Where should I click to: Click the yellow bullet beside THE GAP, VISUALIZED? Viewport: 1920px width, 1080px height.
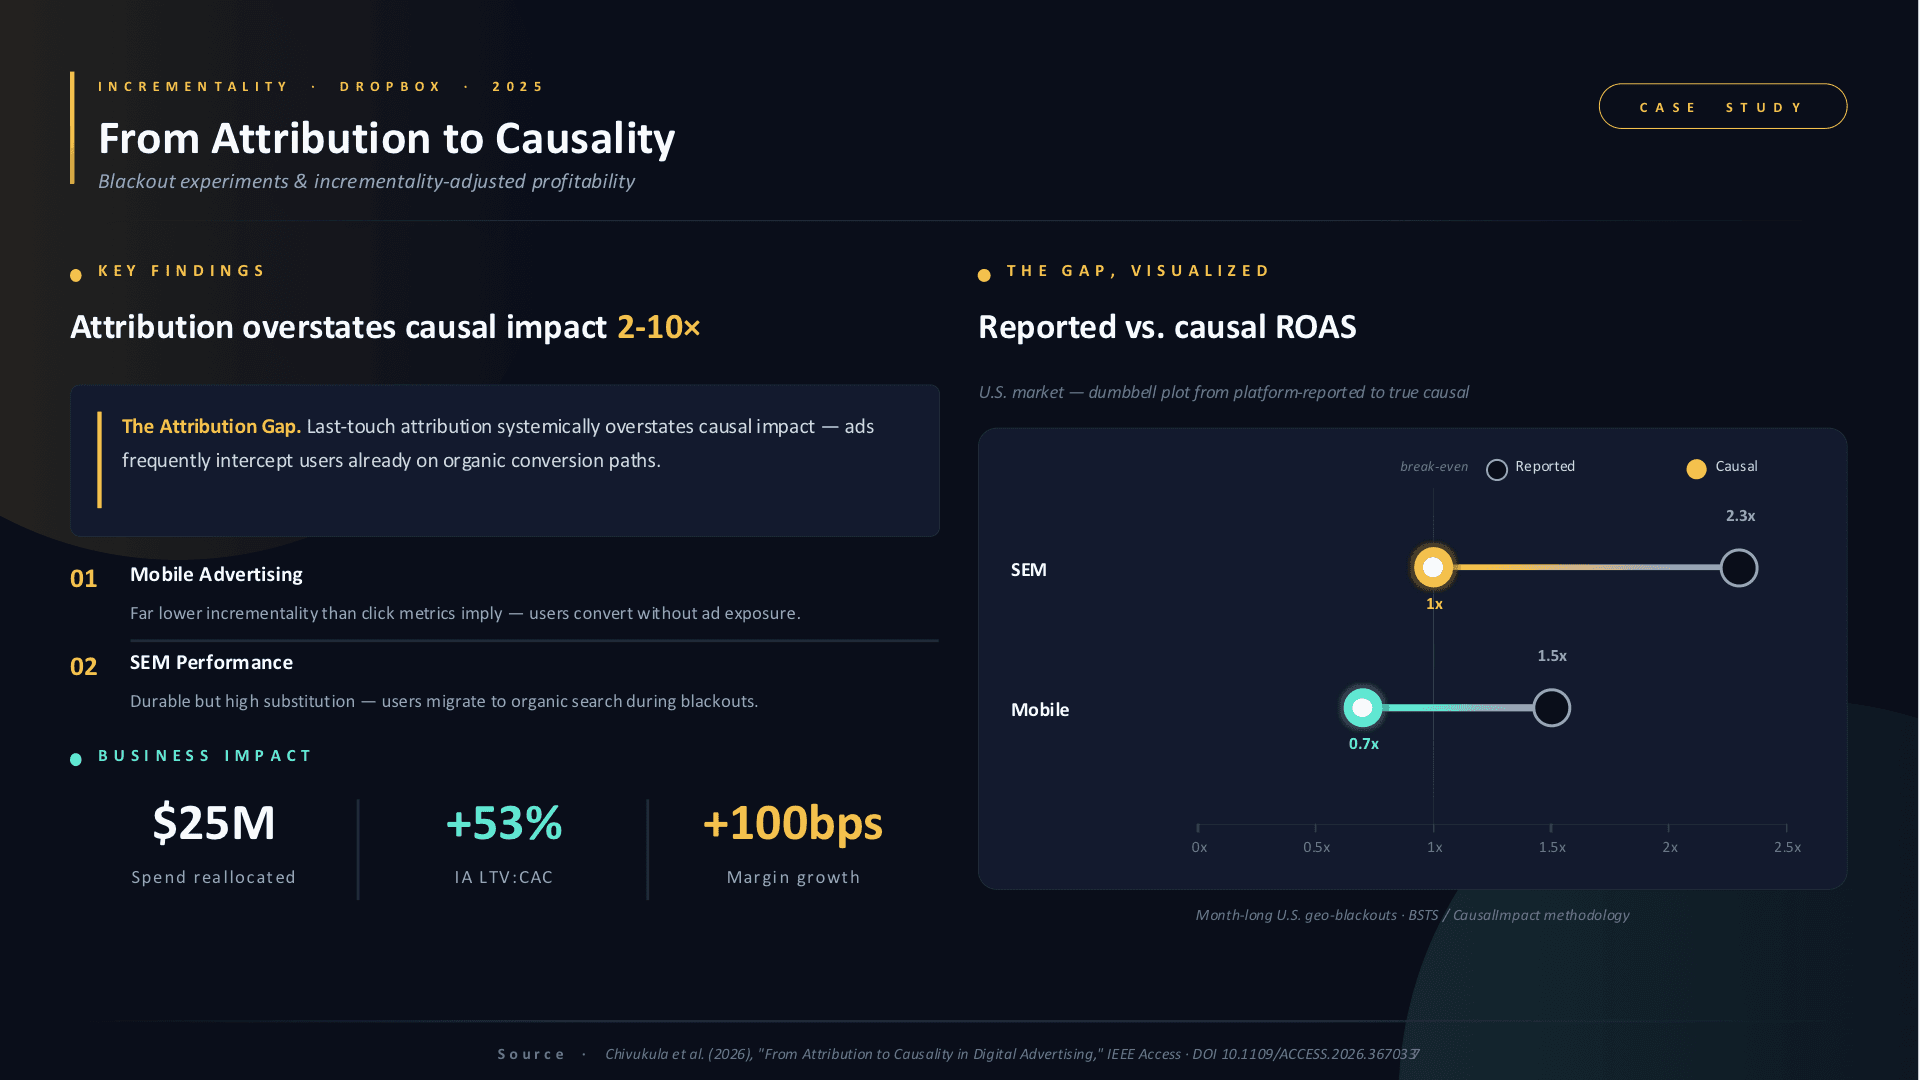pos(984,275)
